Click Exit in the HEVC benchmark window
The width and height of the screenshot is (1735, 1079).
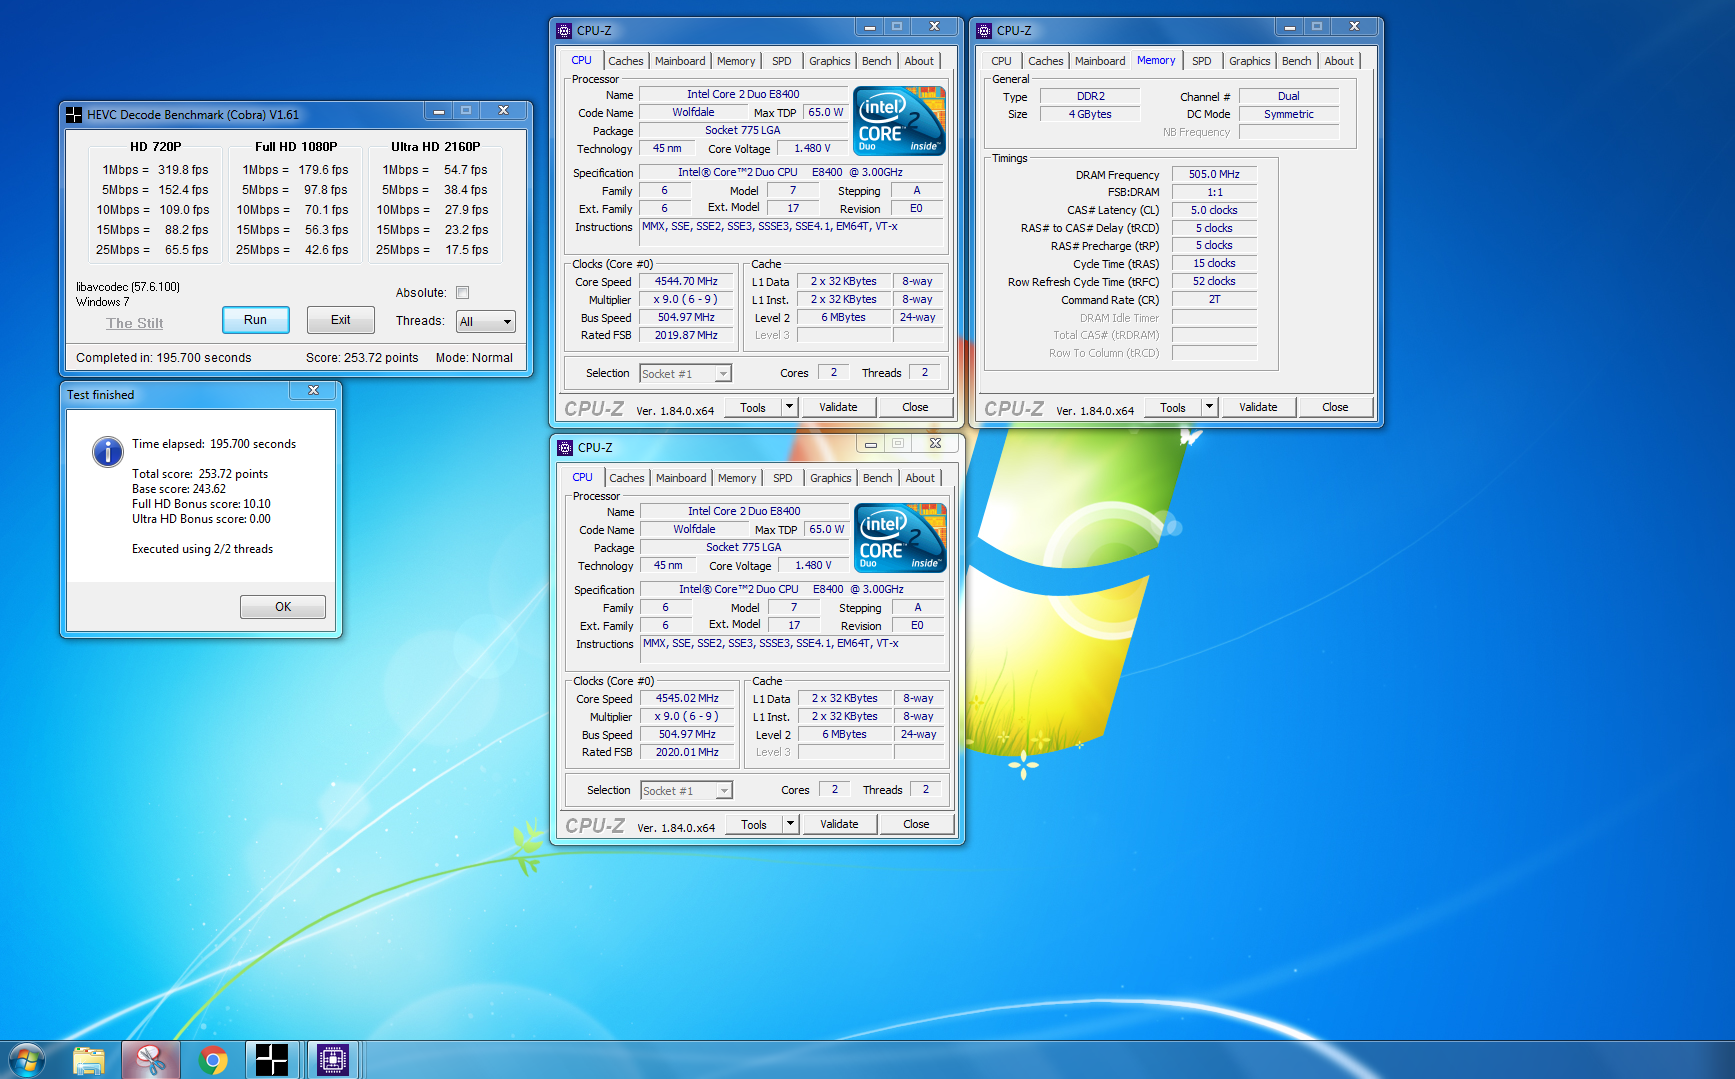pyautogui.click(x=341, y=320)
